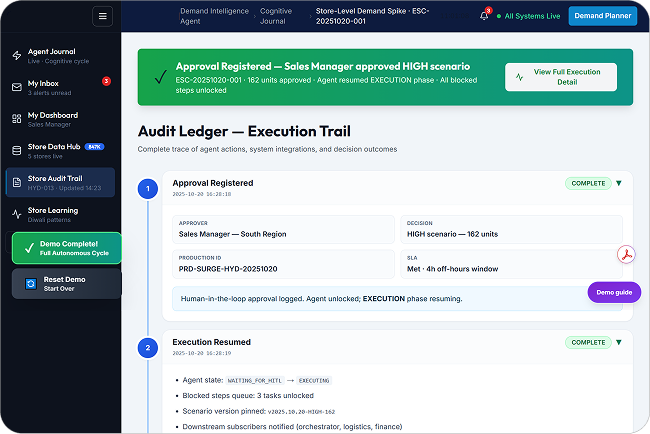Click COMPLETE badge on Approval Registered

click(588, 183)
